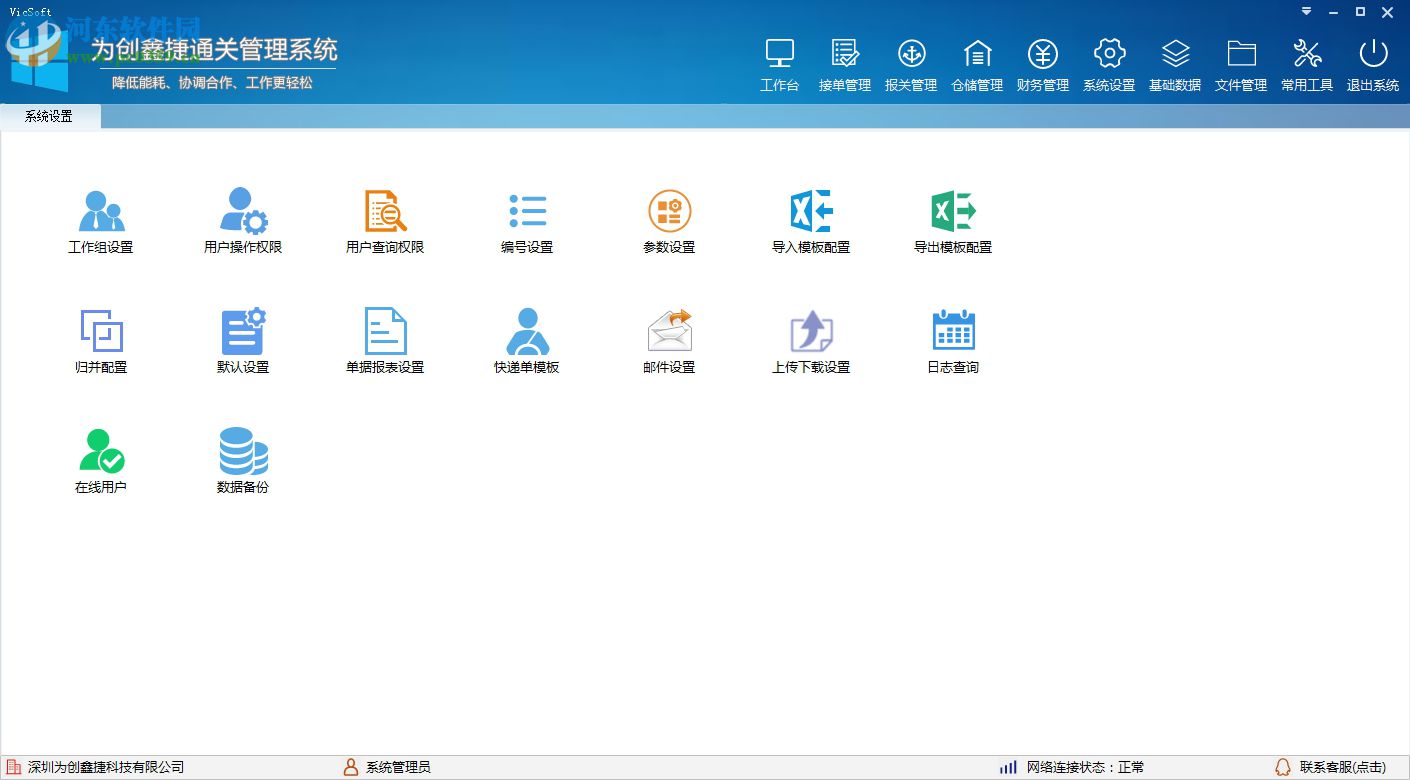The image size is (1410, 780).
Task: Open 归并配置 merge configuration
Action: pyautogui.click(x=101, y=342)
